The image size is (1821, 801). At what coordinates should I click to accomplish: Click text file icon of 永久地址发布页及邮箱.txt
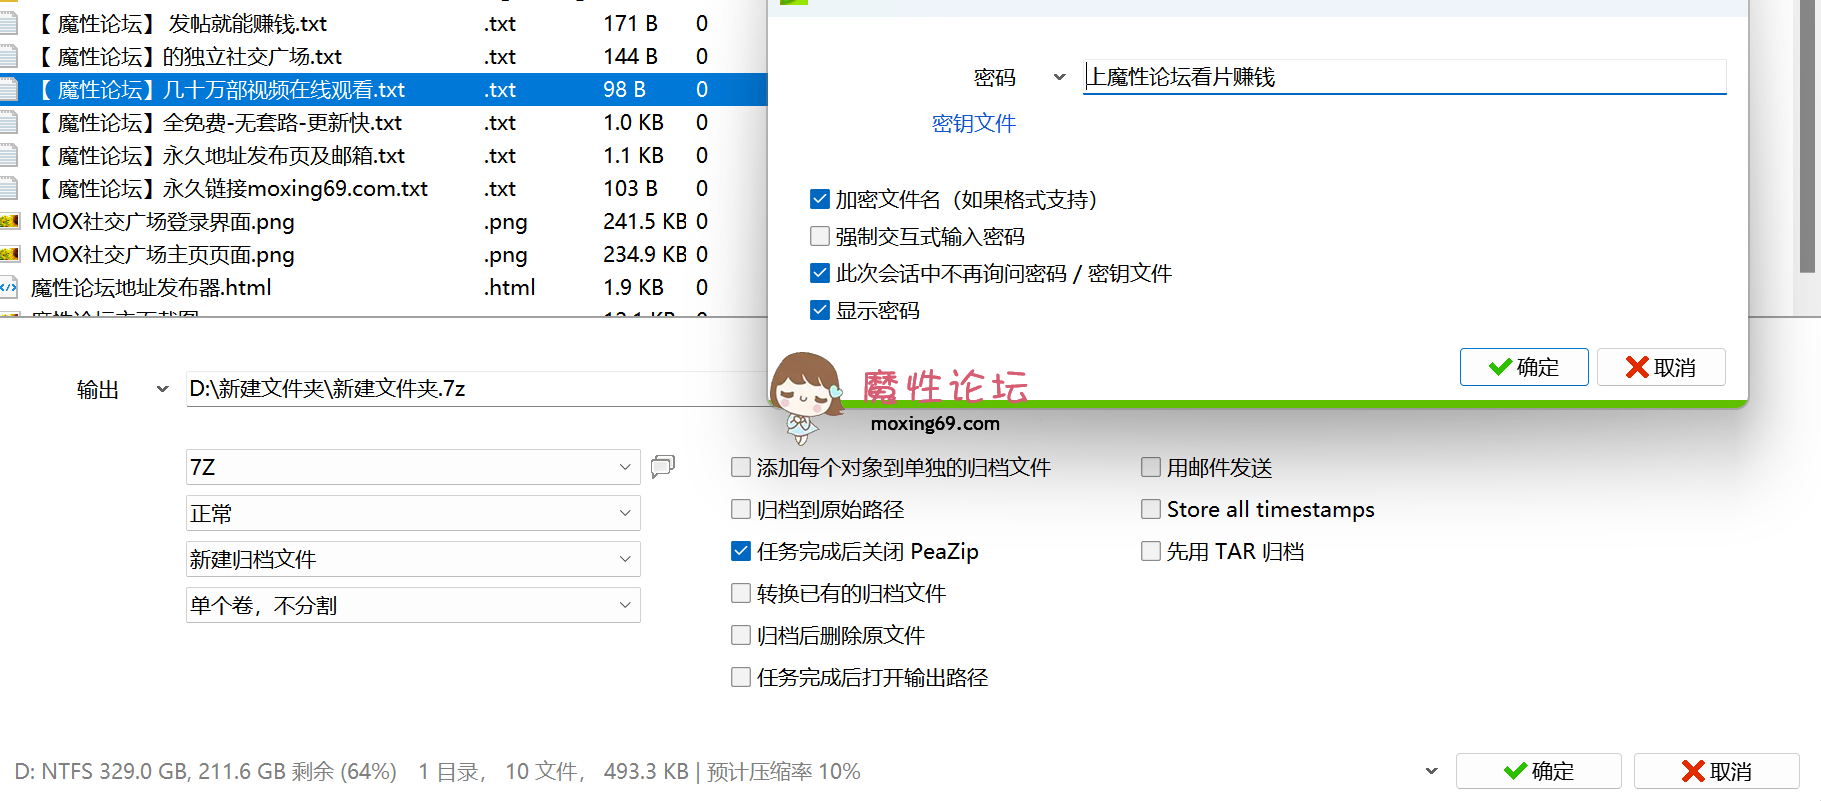tap(9, 156)
